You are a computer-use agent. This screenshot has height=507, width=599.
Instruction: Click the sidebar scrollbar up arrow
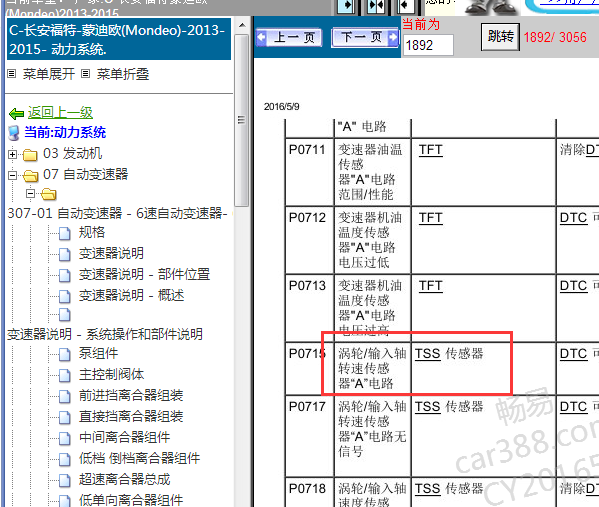[242, 26]
